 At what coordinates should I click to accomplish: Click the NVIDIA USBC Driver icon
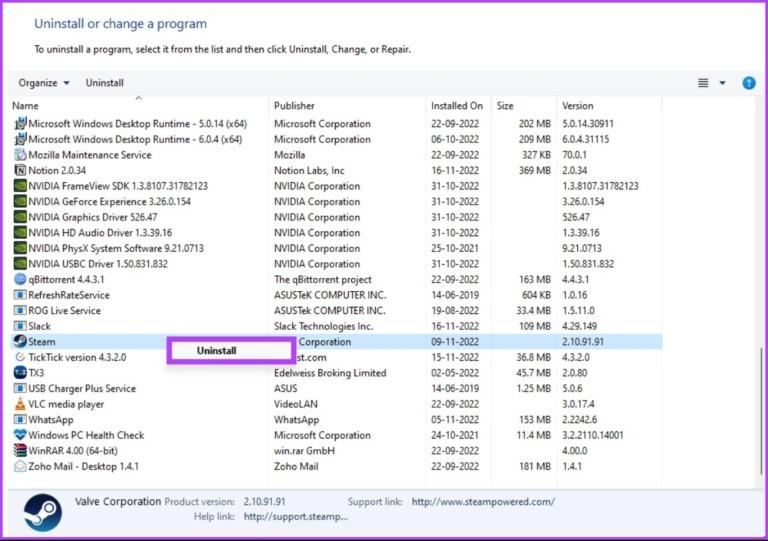tap(20, 263)
